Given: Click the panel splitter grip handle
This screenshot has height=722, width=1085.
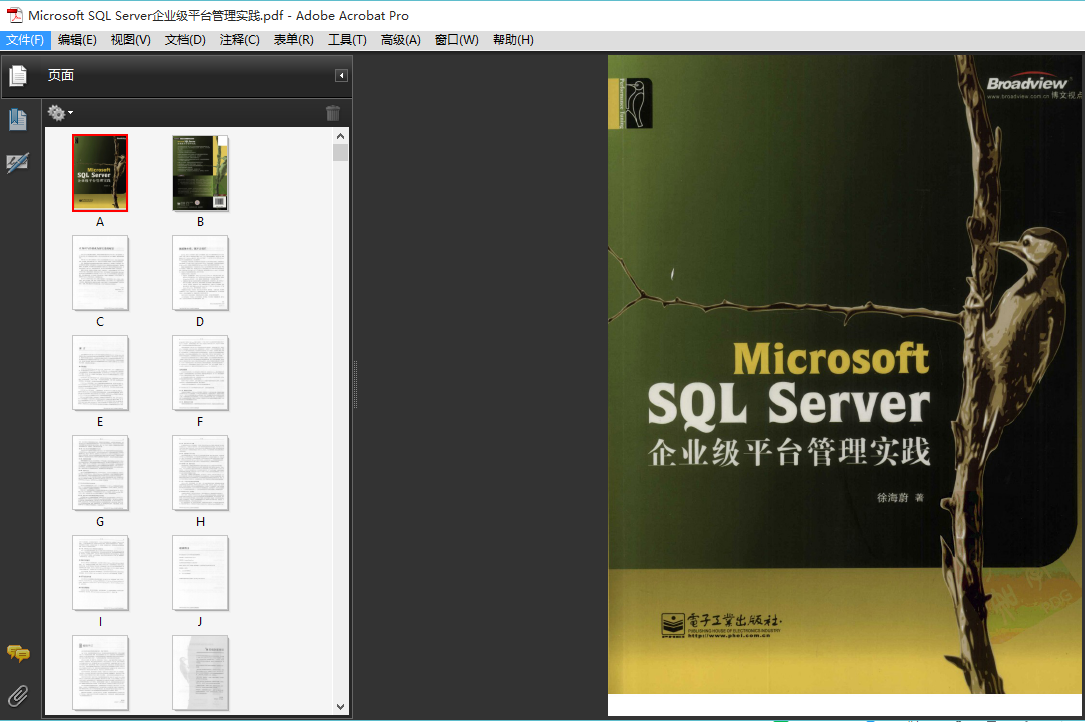Looking at the screenshot, I should coord(356,385).
